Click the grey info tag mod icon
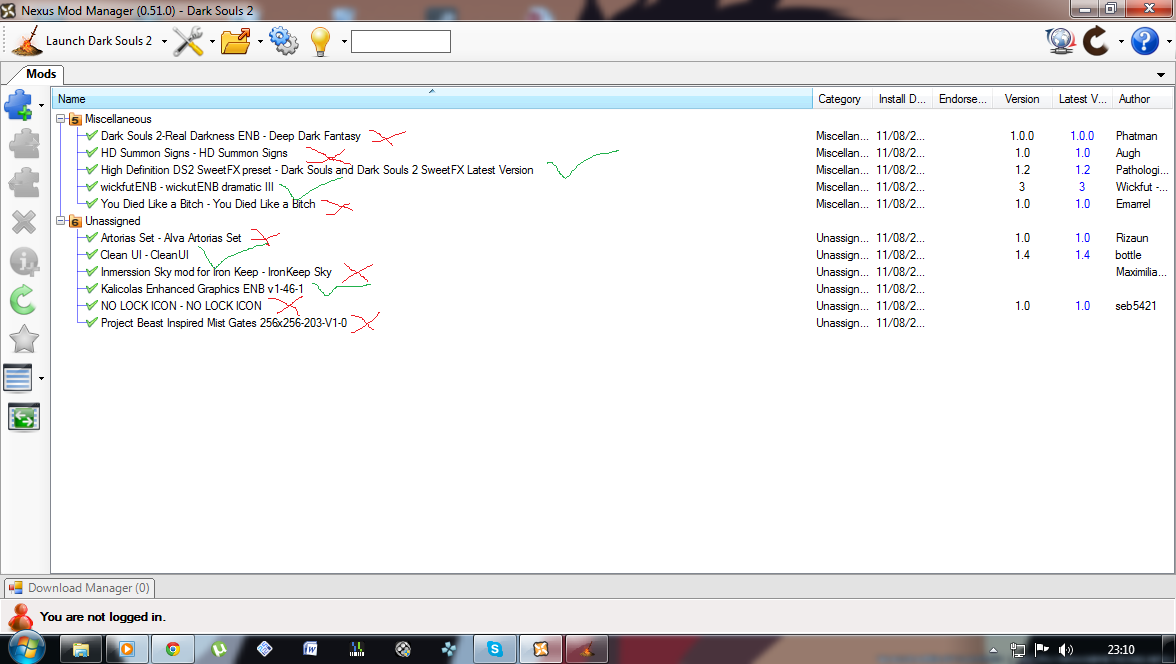 tap(23, 261)
